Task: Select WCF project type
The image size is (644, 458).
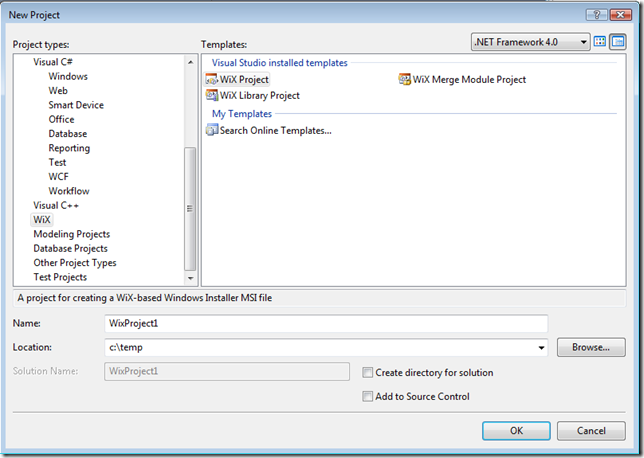Action: point(58,177)
